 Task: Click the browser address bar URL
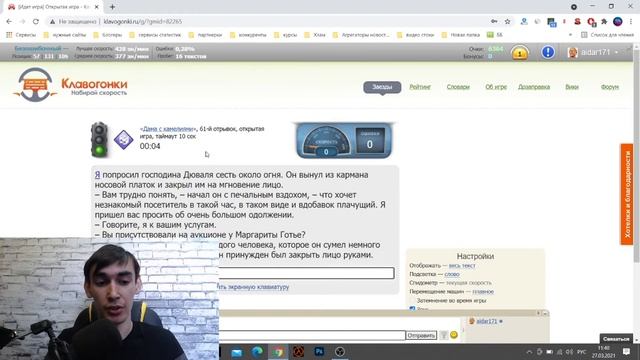click(143, 21)
